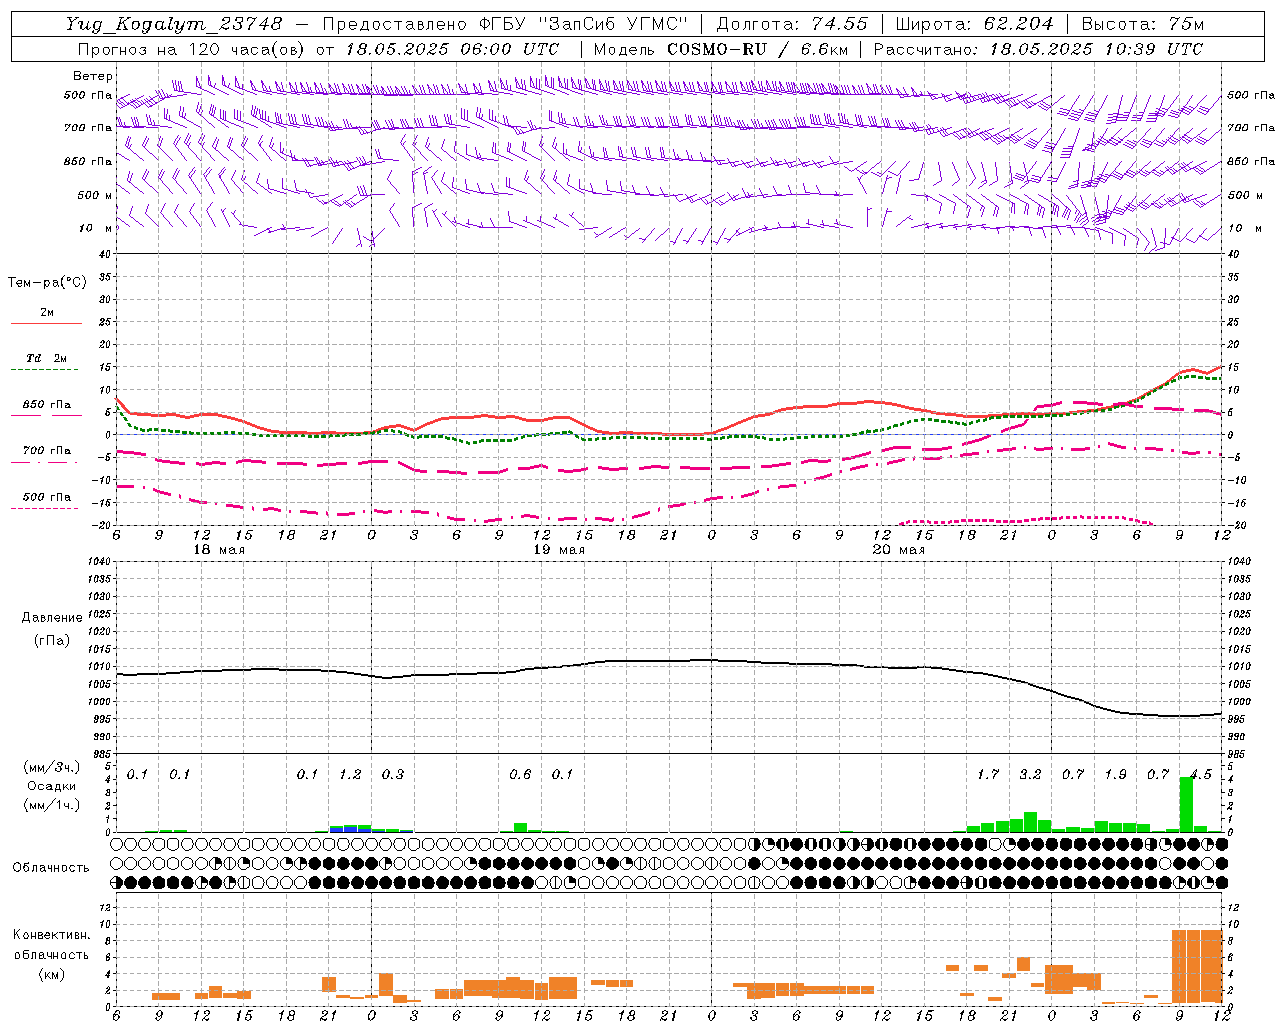Select the text "ЗапСиб УГМС" in the header
Screen dimensions: 1280x1024
[613, 24]
